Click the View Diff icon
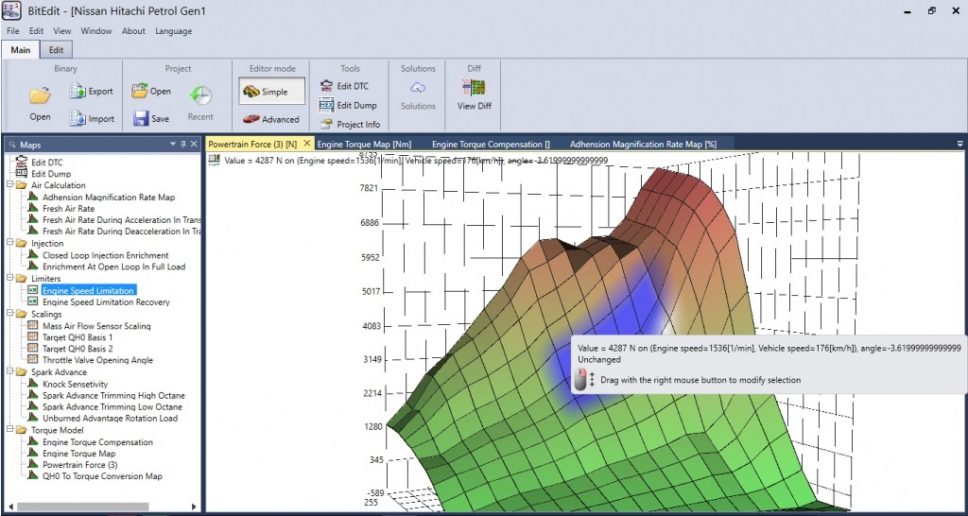968x516 pixels. click(x=474, y=89)
